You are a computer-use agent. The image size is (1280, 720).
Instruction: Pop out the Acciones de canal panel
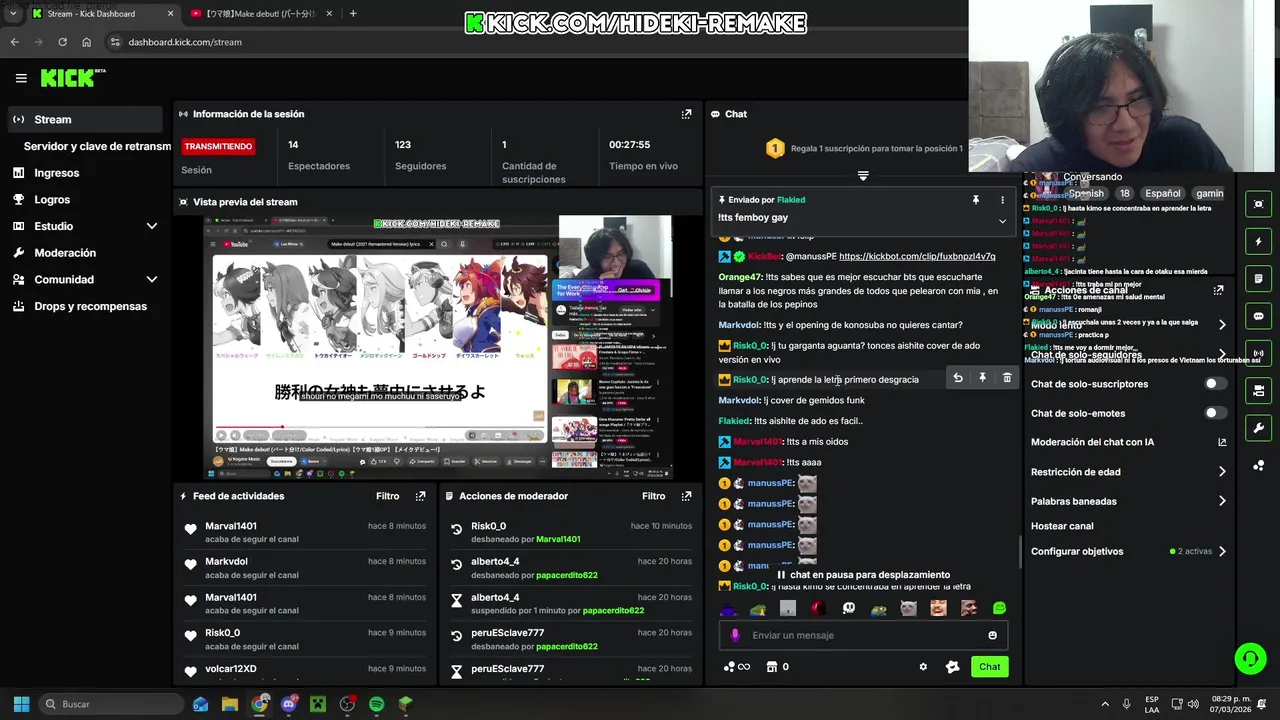[x=1218, y=290]
